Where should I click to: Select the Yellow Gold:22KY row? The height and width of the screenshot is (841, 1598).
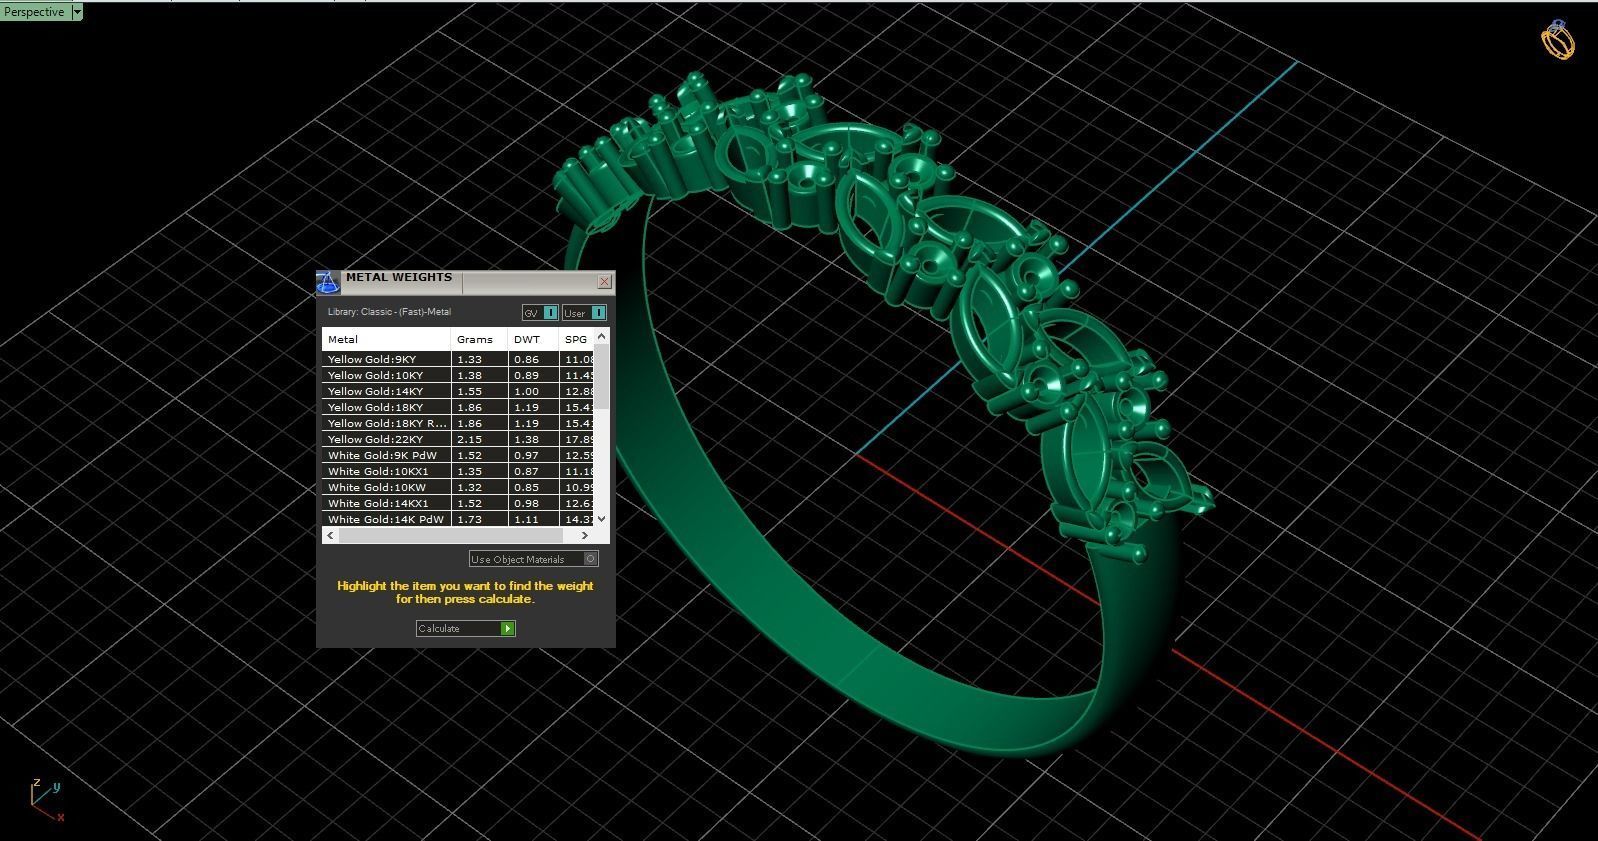[458, 439]
